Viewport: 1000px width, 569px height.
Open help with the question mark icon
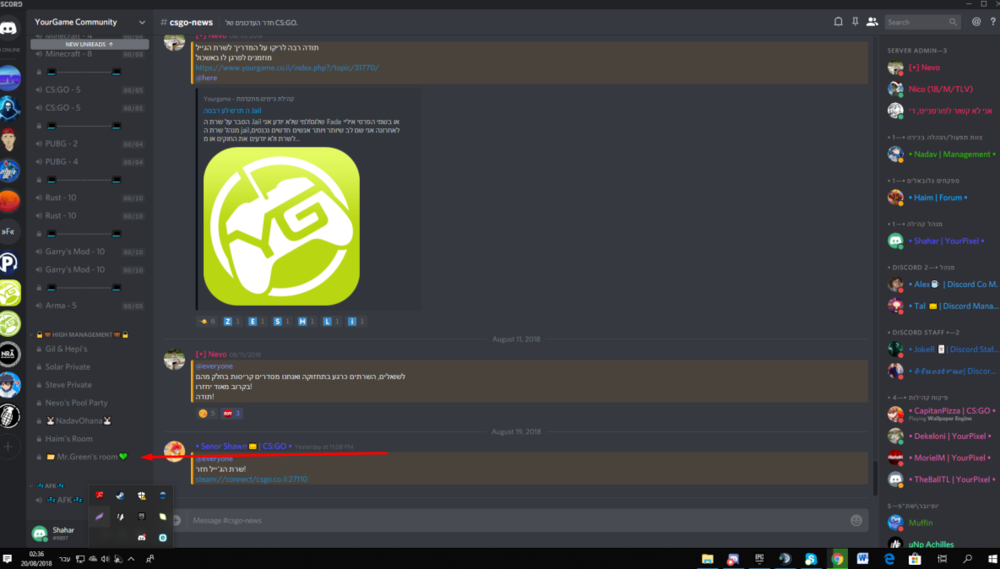tap(994, 21)
